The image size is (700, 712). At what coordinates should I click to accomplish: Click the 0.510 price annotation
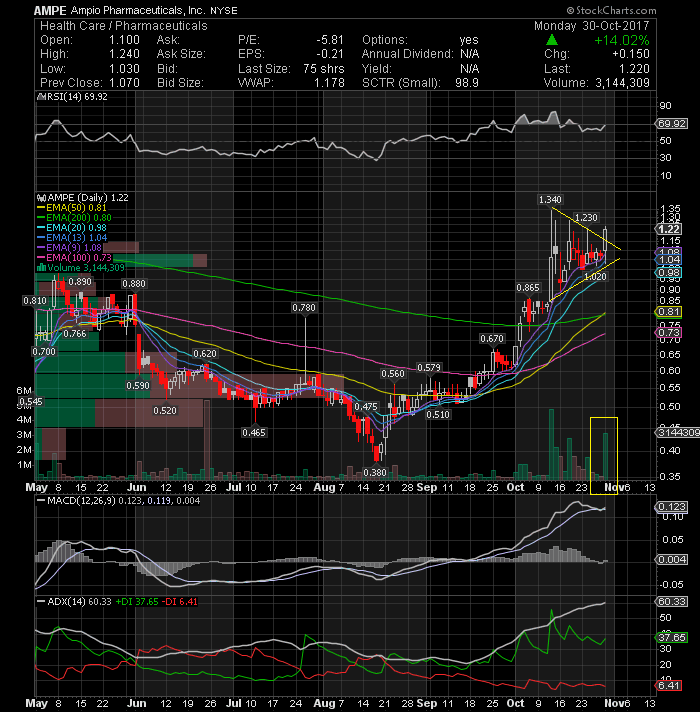[438, 414]
